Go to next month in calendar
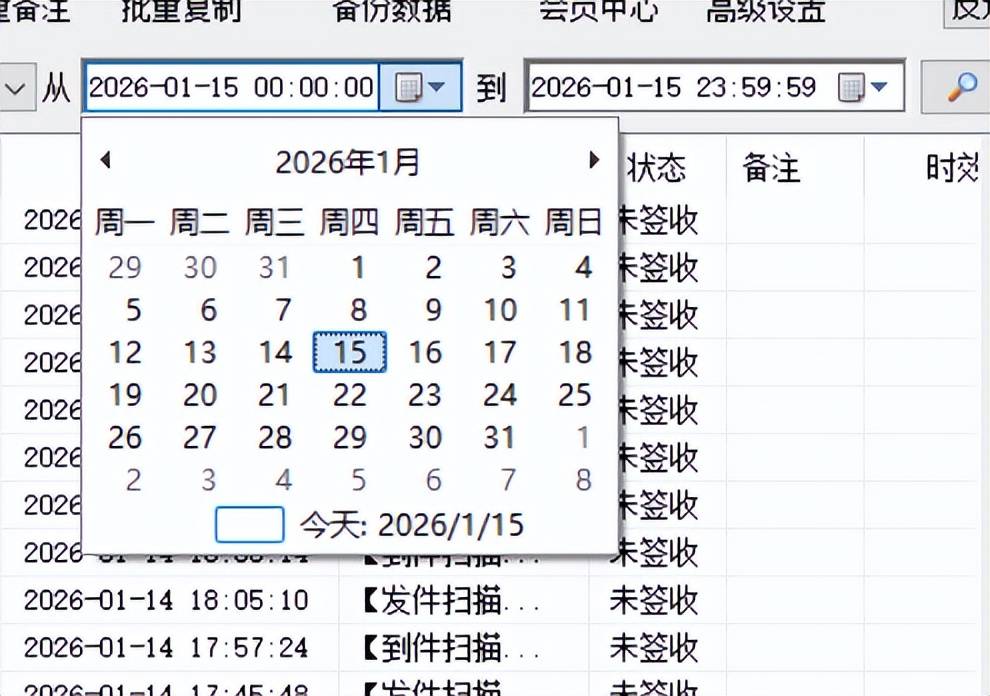This screenshot has width=990, height=696. (594, 160)
